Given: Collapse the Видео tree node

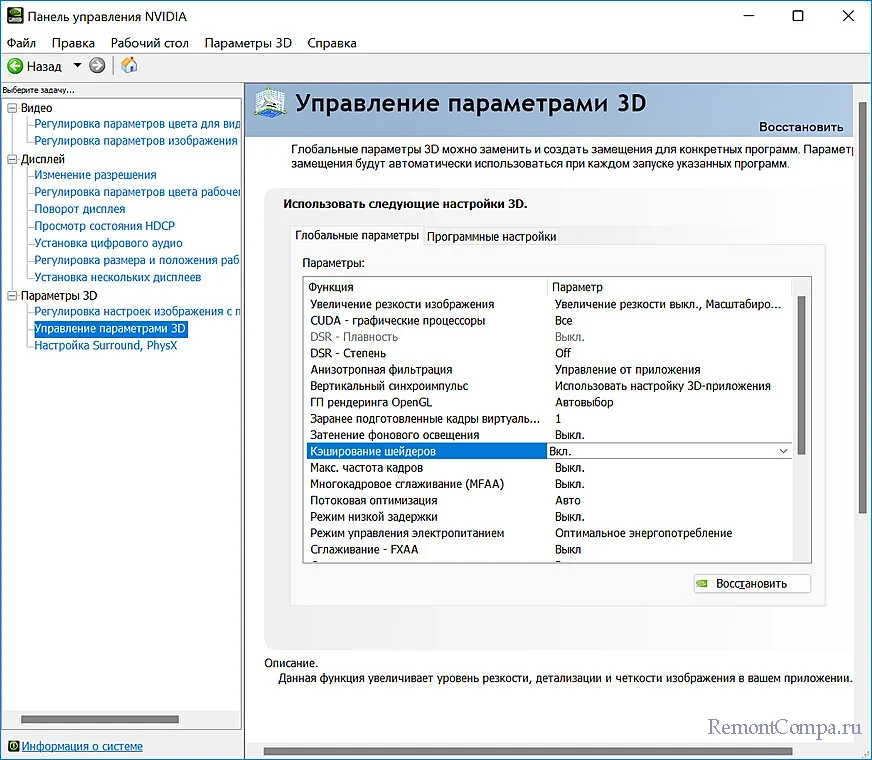Looking at the screenshot, I should tap(12, 108).
